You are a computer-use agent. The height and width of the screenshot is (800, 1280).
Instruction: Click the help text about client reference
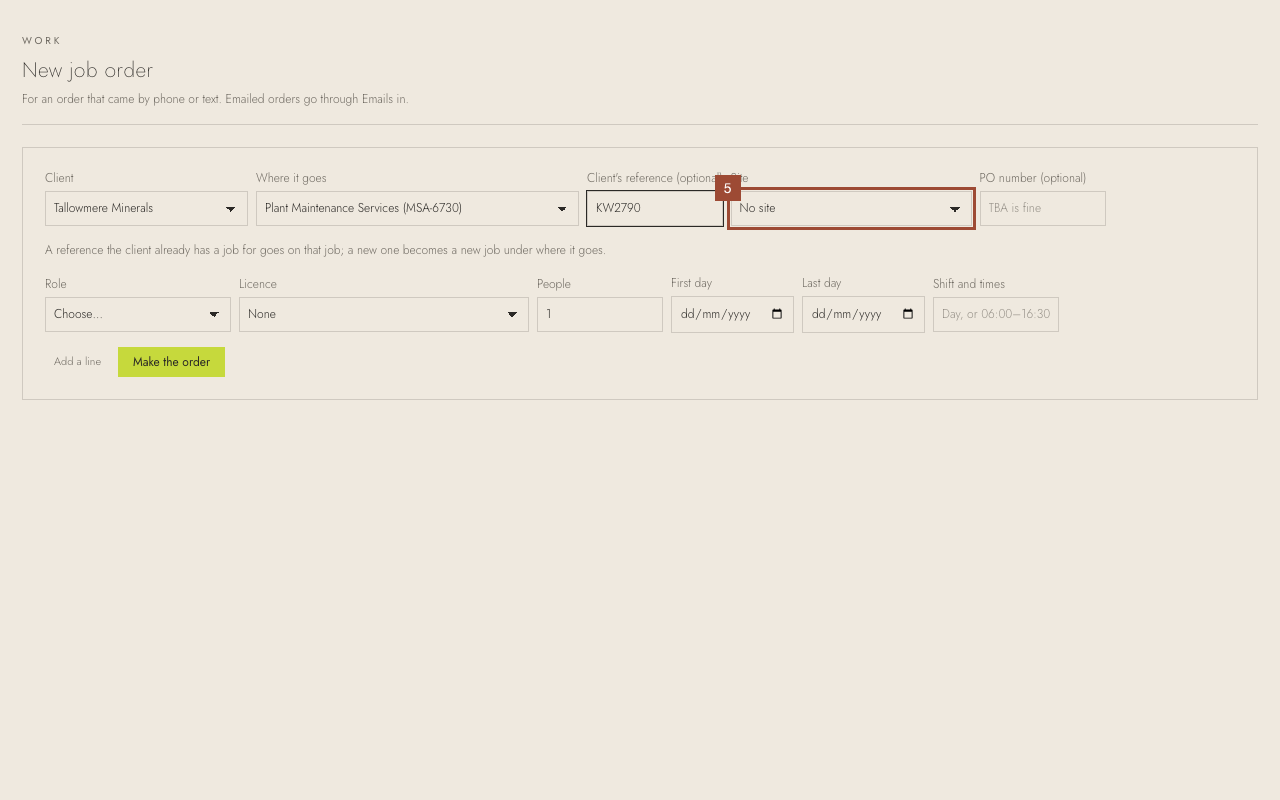pos(325,250)
